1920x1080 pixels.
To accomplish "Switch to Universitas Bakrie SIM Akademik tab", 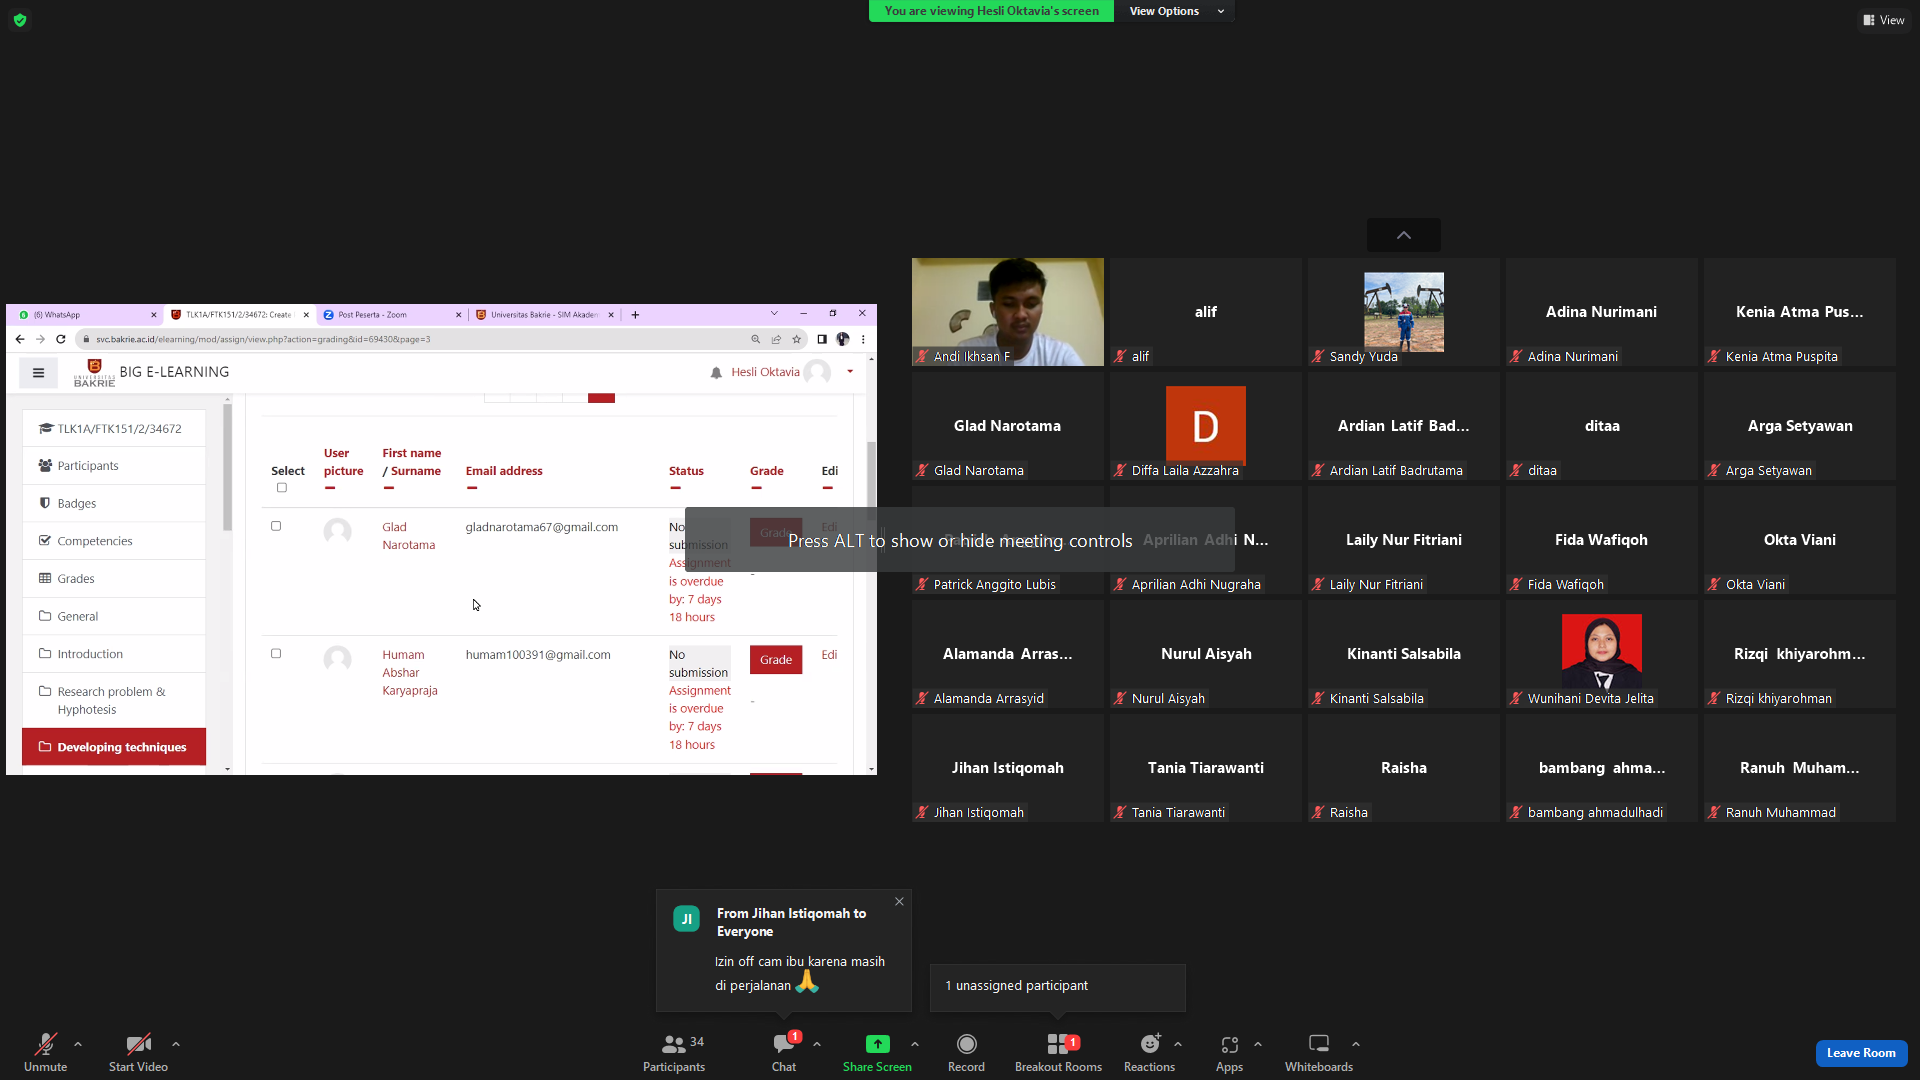I will (544, 314).
